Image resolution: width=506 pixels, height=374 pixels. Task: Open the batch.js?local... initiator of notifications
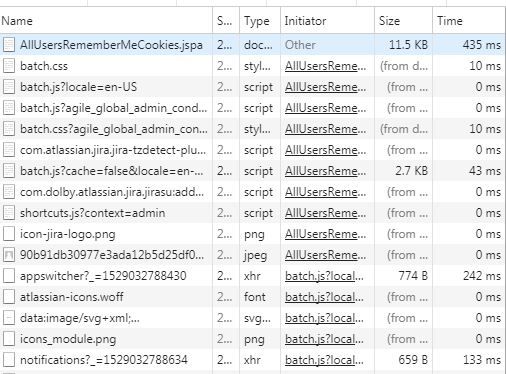pyautogui.click(x=324, y=360)
